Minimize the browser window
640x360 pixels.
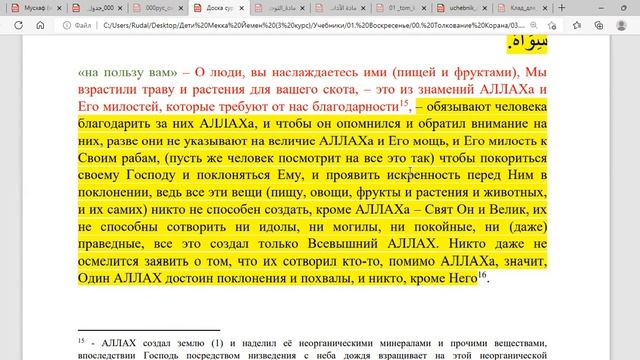601,8
